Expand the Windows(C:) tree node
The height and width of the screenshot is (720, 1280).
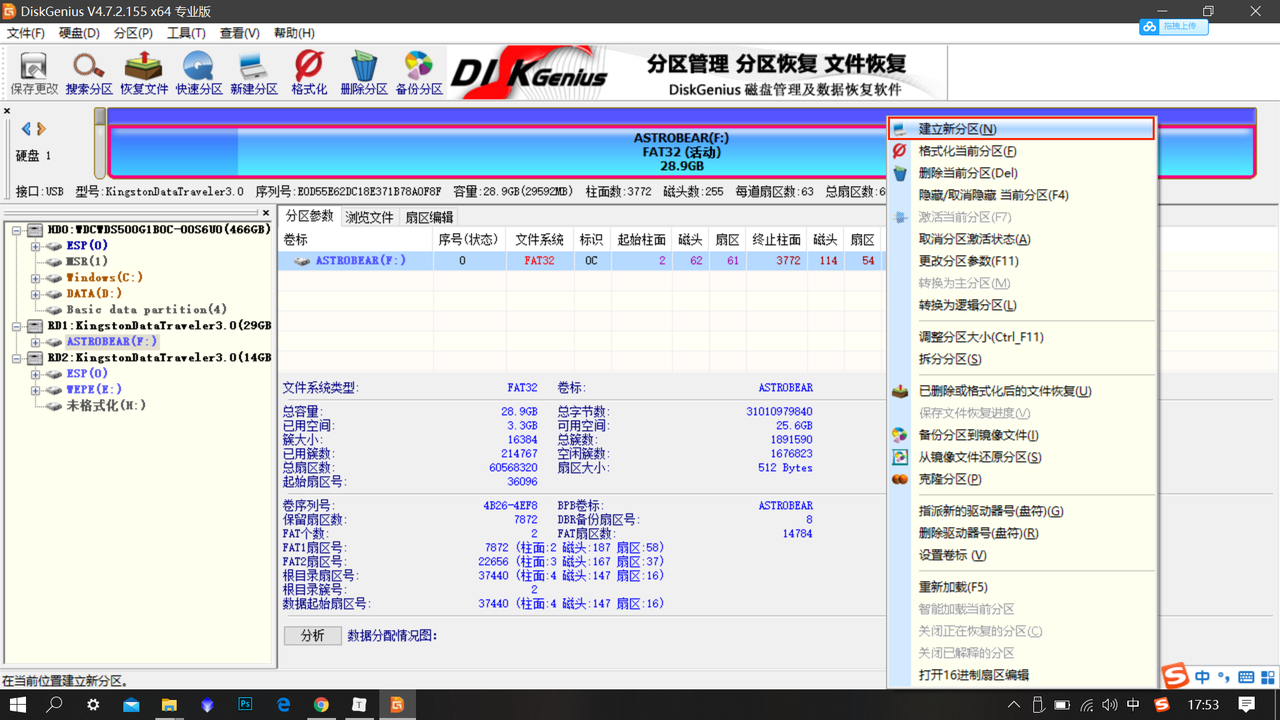(36, 278)
